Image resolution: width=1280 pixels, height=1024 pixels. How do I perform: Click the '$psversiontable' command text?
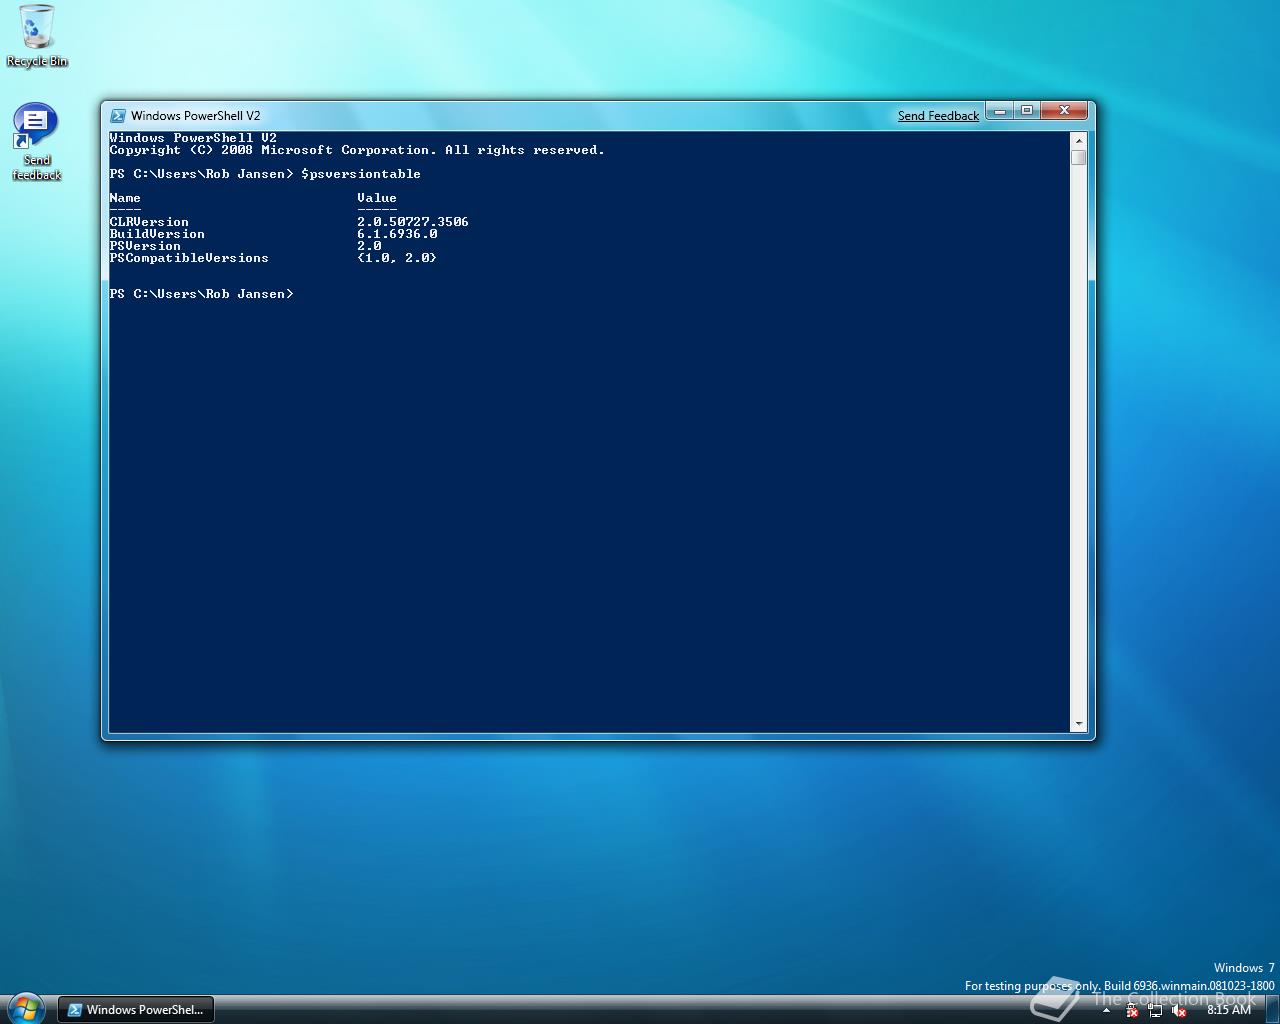click(x=361, y=174)
